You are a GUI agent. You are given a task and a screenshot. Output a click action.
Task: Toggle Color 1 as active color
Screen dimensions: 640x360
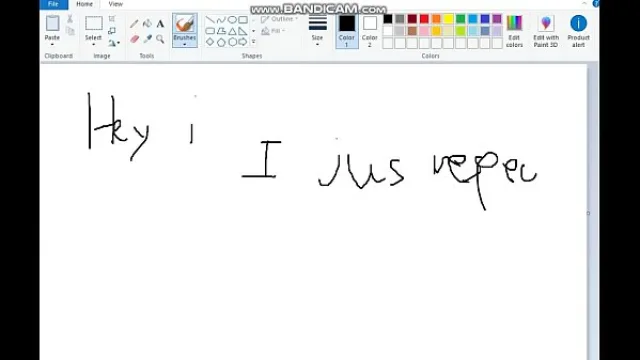click(x=347, y=31)
